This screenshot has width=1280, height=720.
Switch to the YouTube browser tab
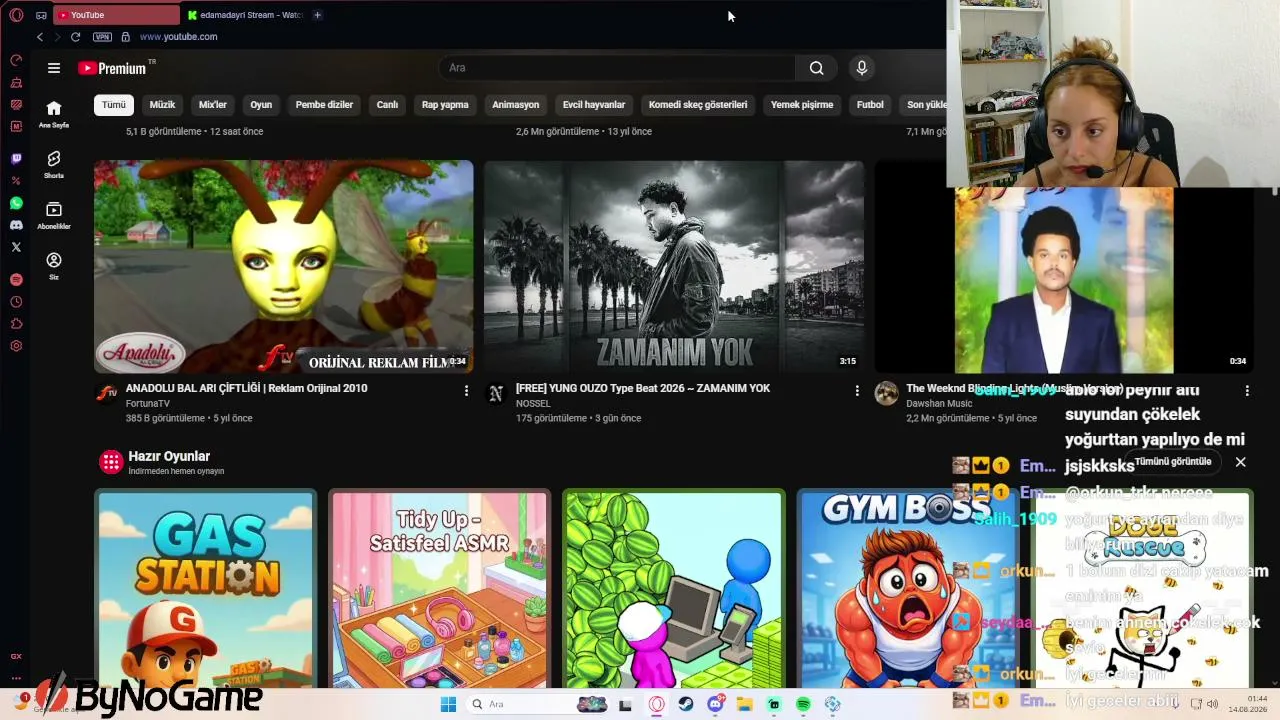(x=116, y=15)
